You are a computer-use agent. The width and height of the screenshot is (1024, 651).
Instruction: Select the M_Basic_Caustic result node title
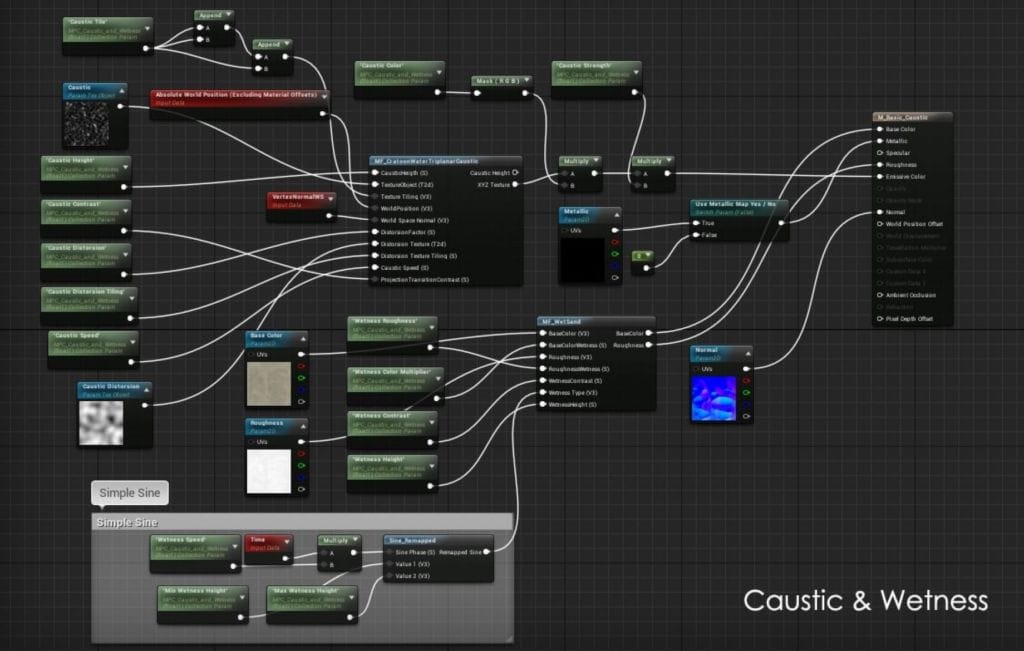(x=903, y=118)
